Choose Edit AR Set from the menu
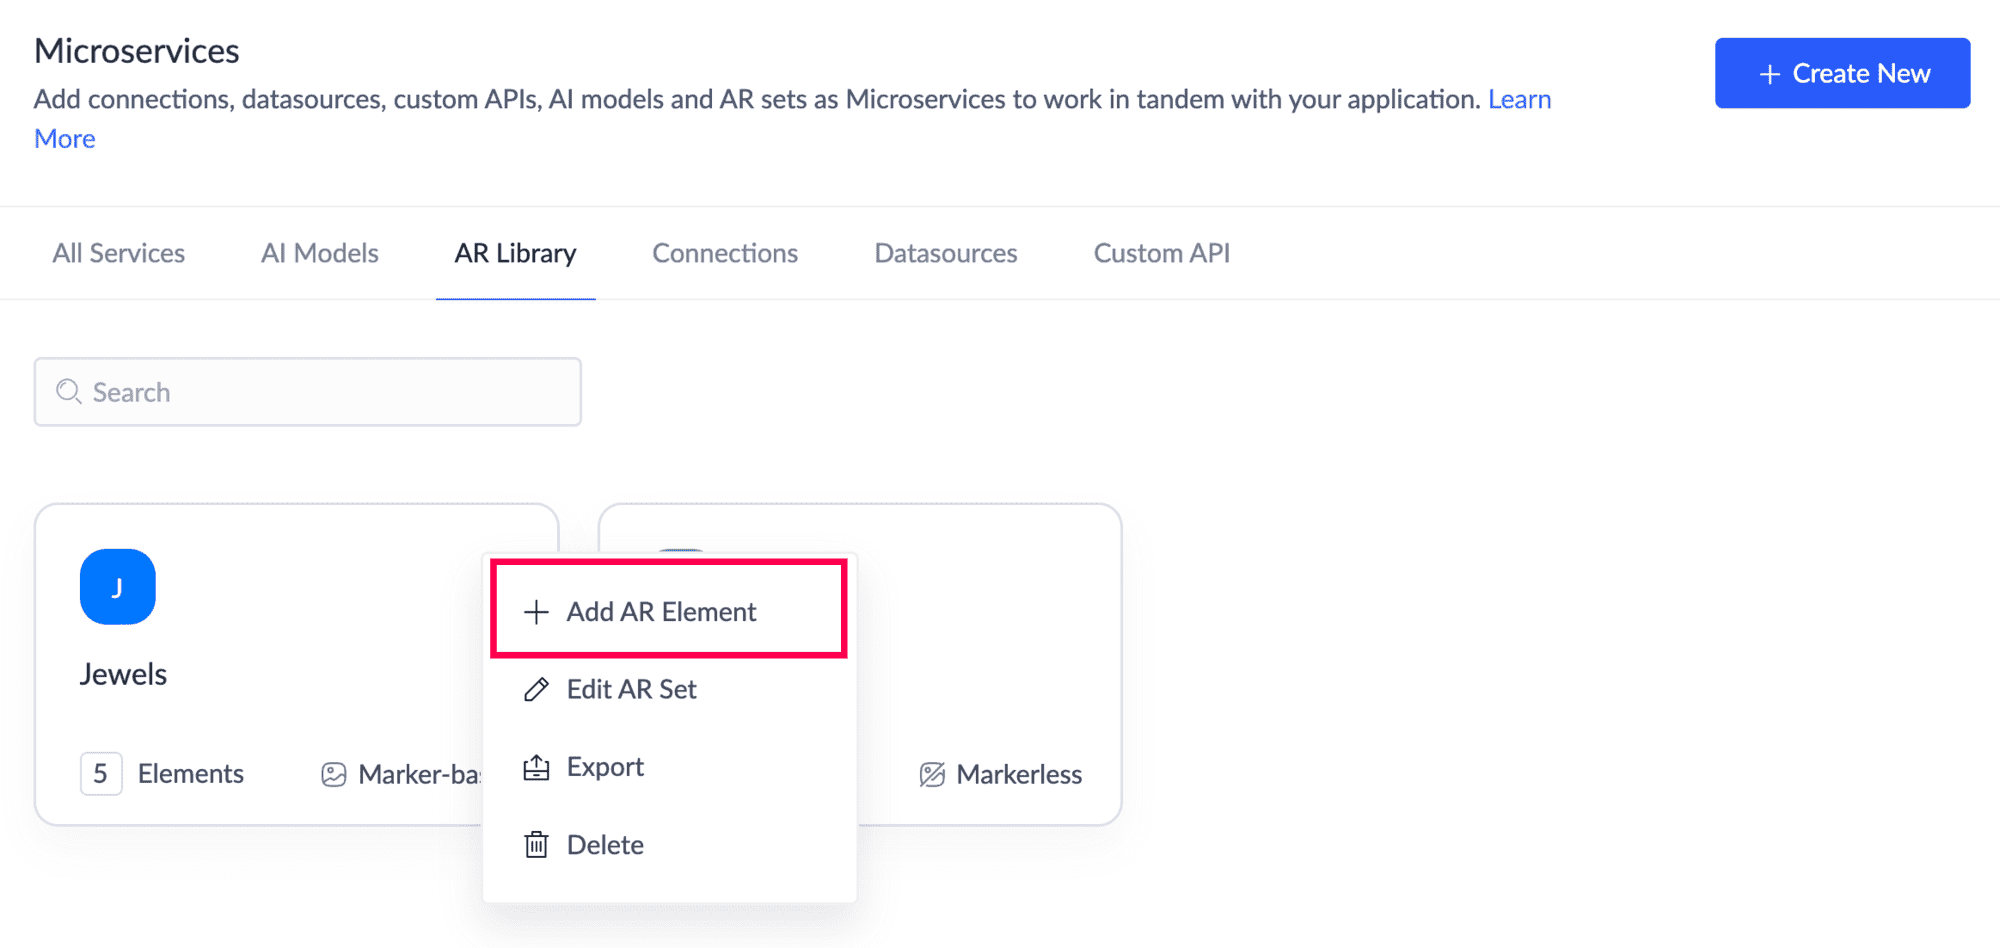Viewport: 2000px width, 948px height. click(x=631, y=689)
